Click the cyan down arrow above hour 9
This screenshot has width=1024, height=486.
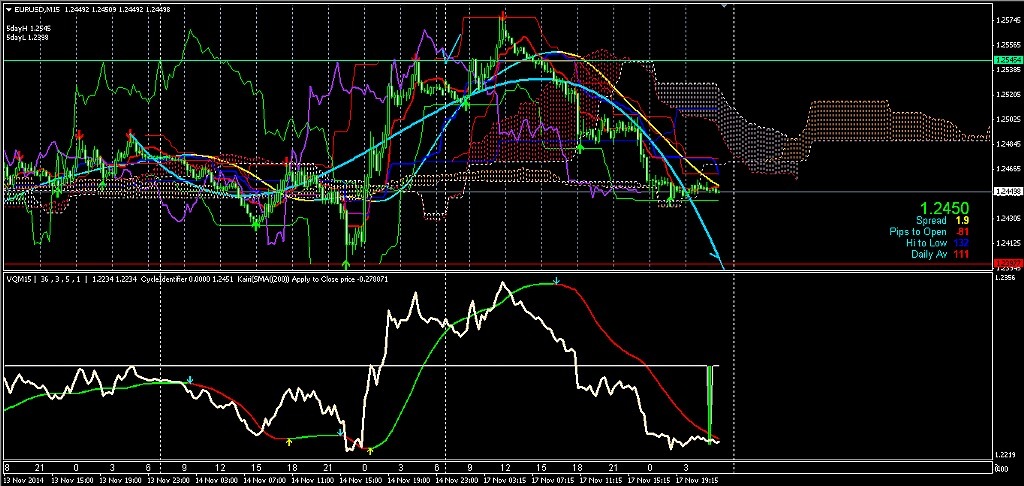(190, 380)
